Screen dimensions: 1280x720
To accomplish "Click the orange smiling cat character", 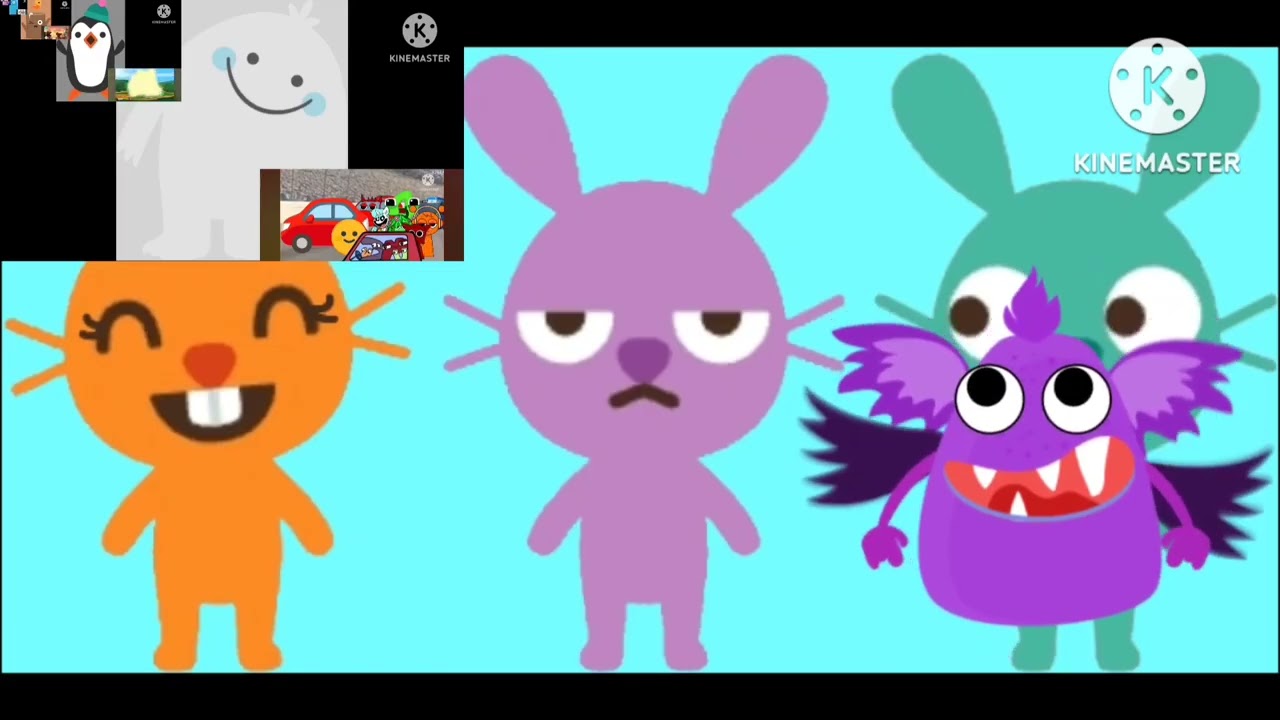I will [208, 465].
